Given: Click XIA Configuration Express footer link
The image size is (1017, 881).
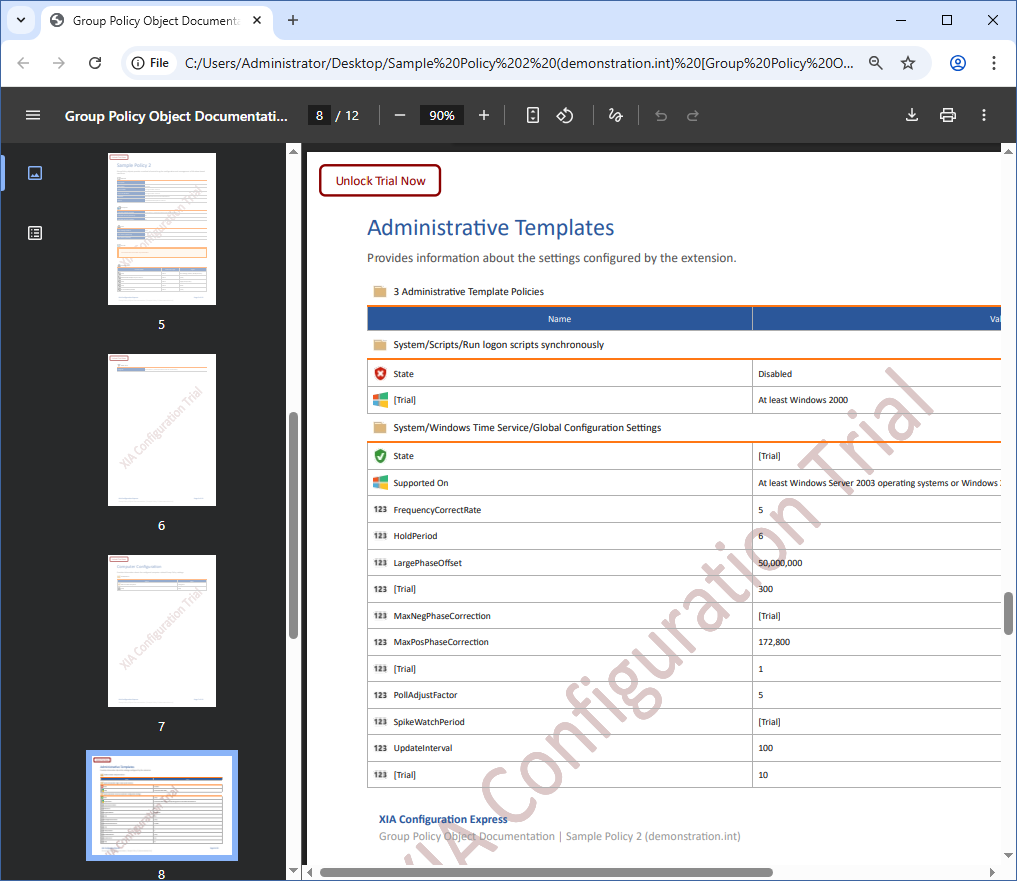Looking at the screenshot, I should [443, 819].
